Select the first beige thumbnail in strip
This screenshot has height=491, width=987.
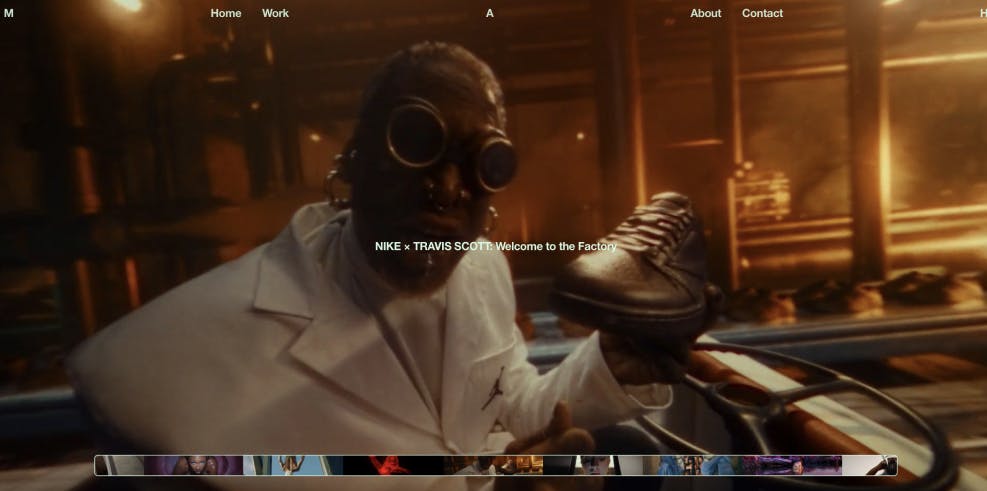pos(120,465)
